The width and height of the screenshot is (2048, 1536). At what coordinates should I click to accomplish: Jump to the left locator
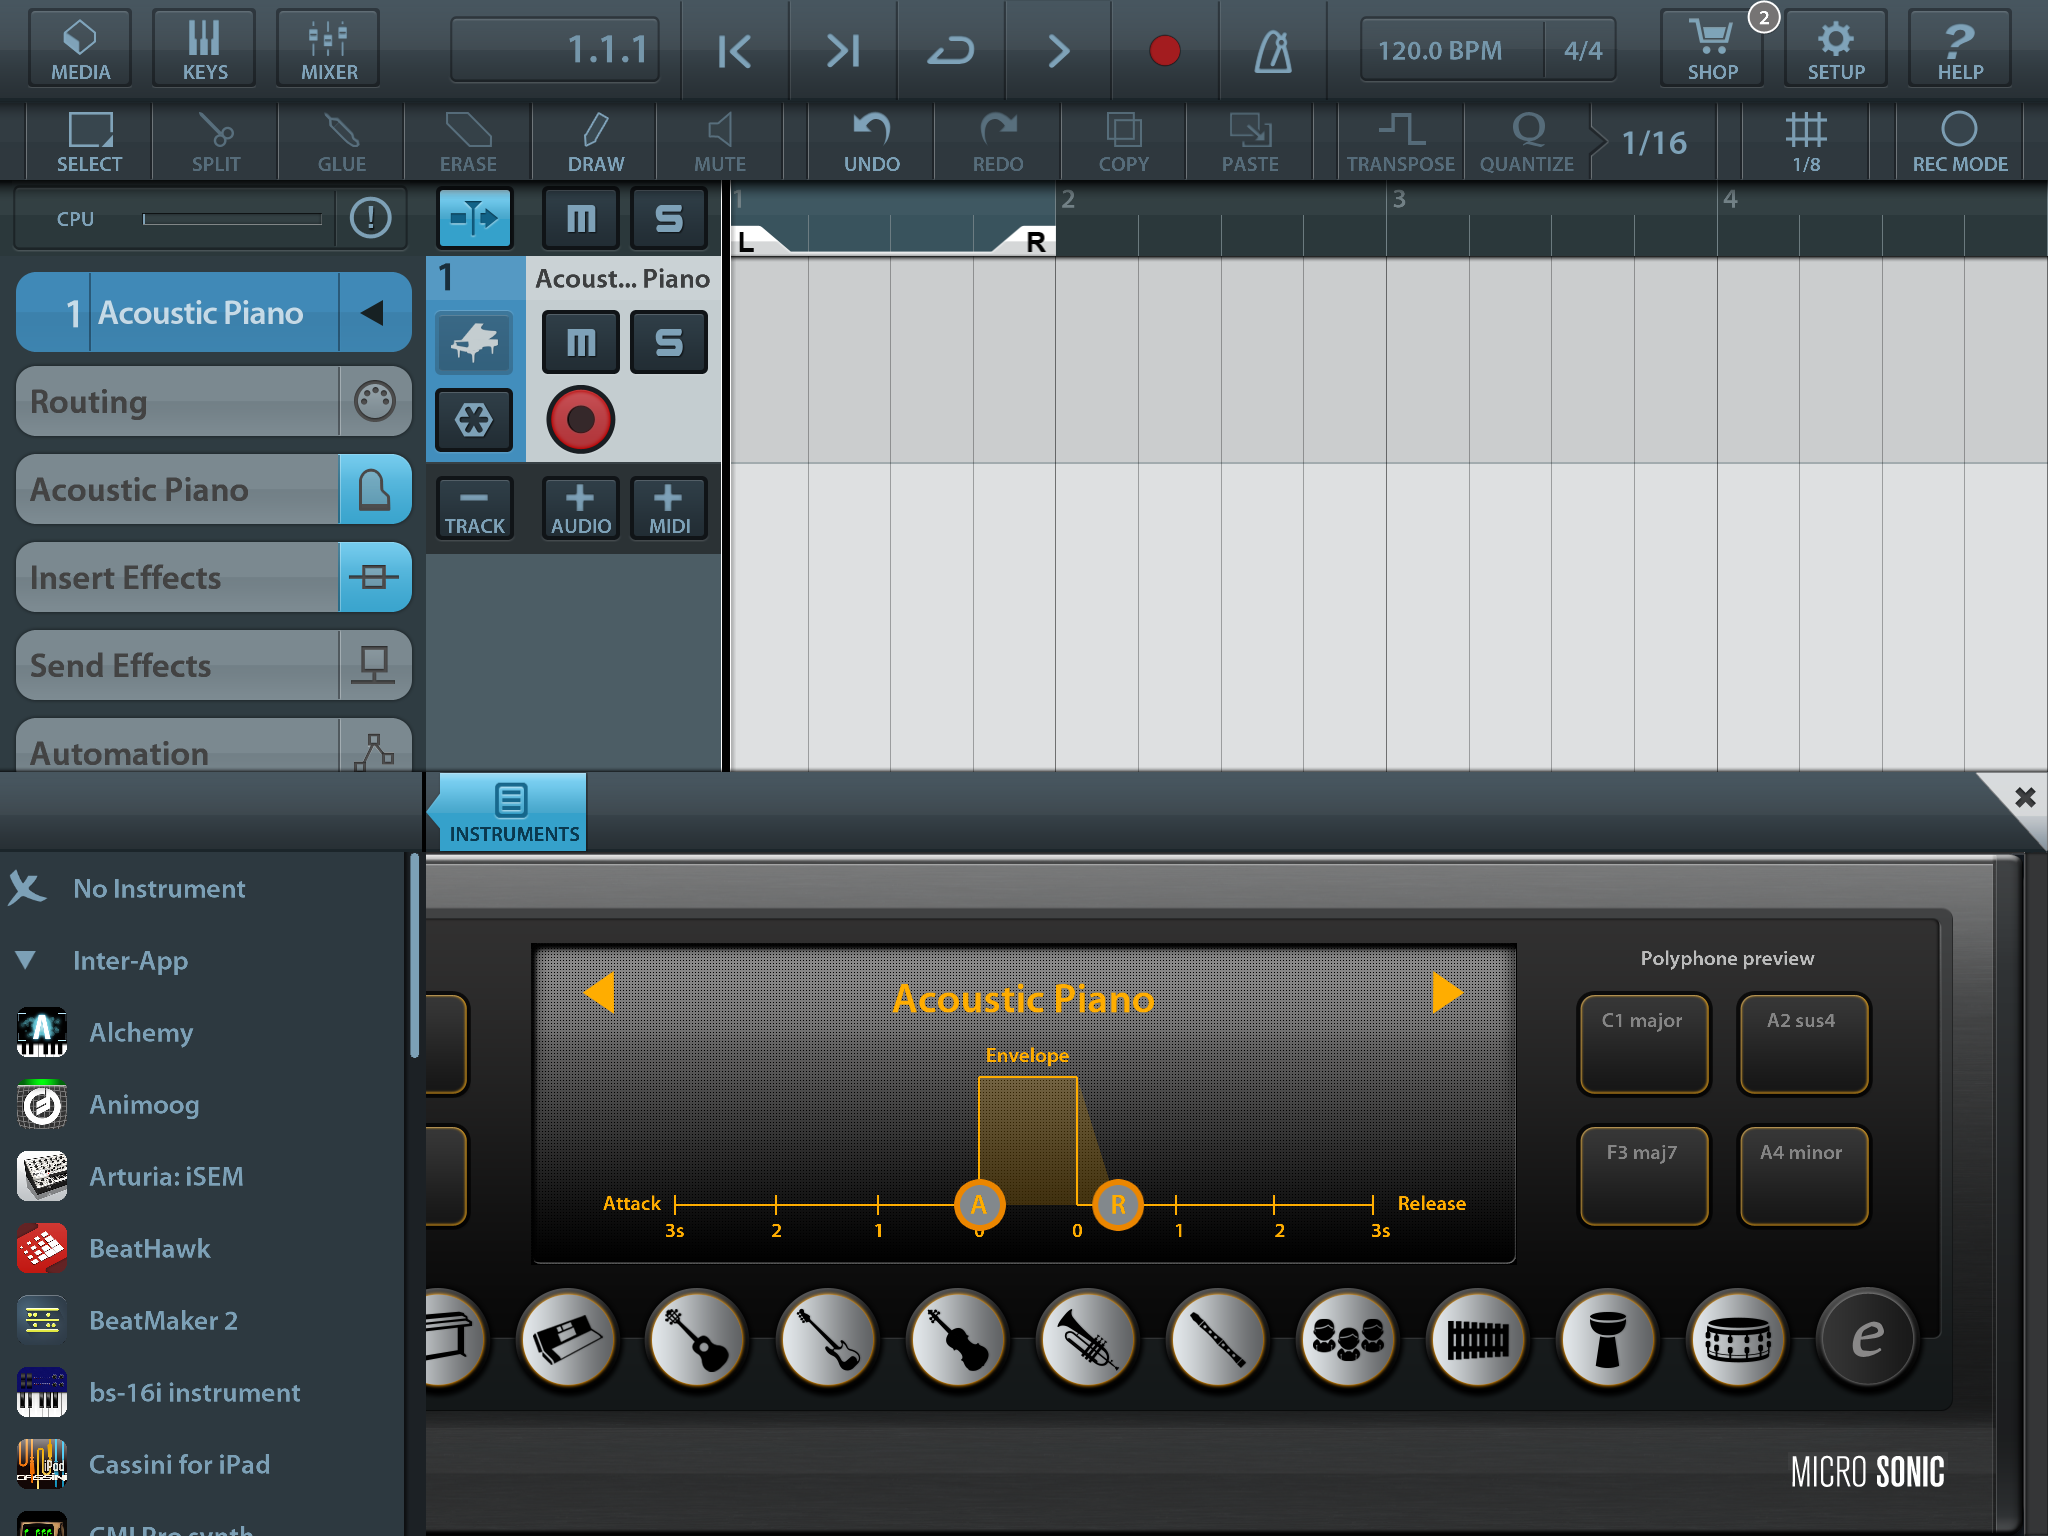pos(735,50)
